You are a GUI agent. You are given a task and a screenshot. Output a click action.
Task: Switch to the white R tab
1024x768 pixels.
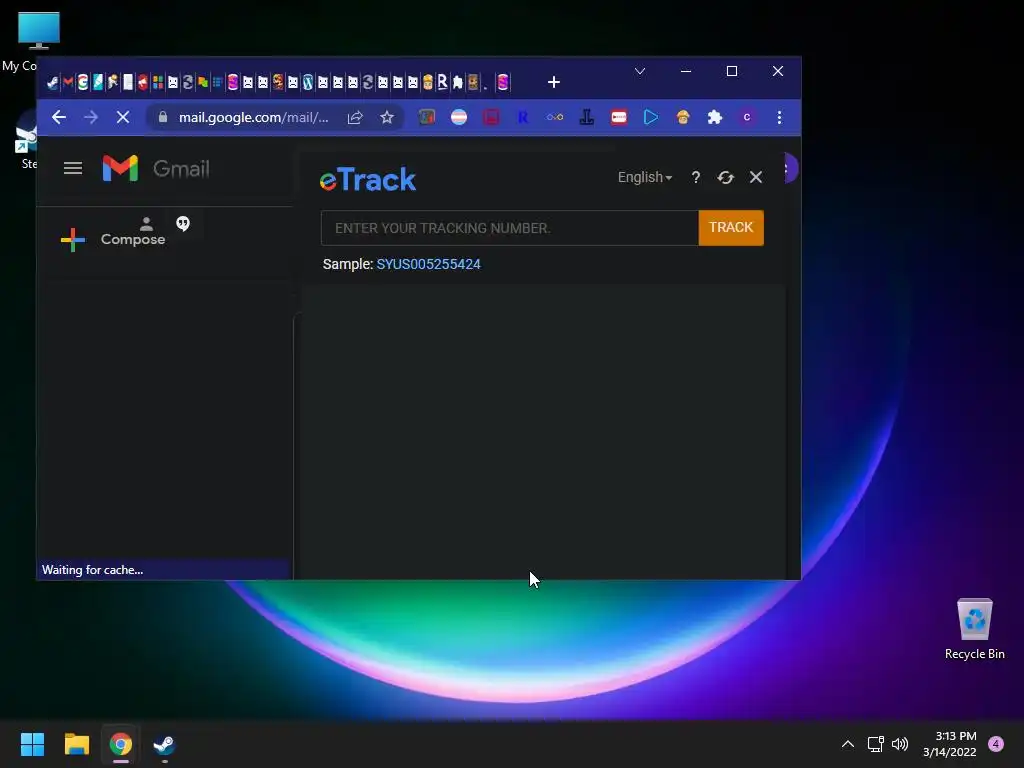(443, 82)
